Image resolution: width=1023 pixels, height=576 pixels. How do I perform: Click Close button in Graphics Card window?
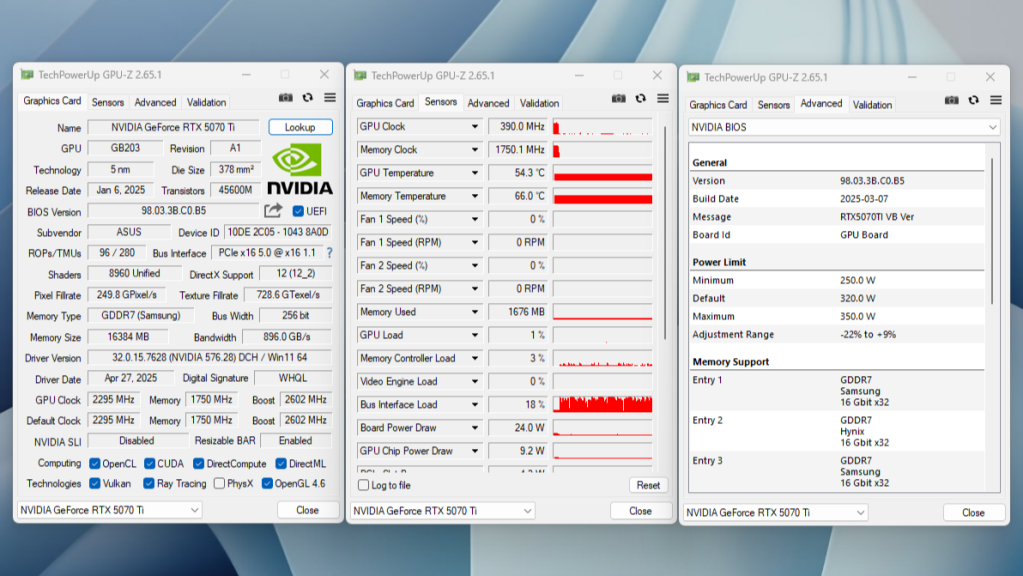pyautogui.click(x=307, y=510)
